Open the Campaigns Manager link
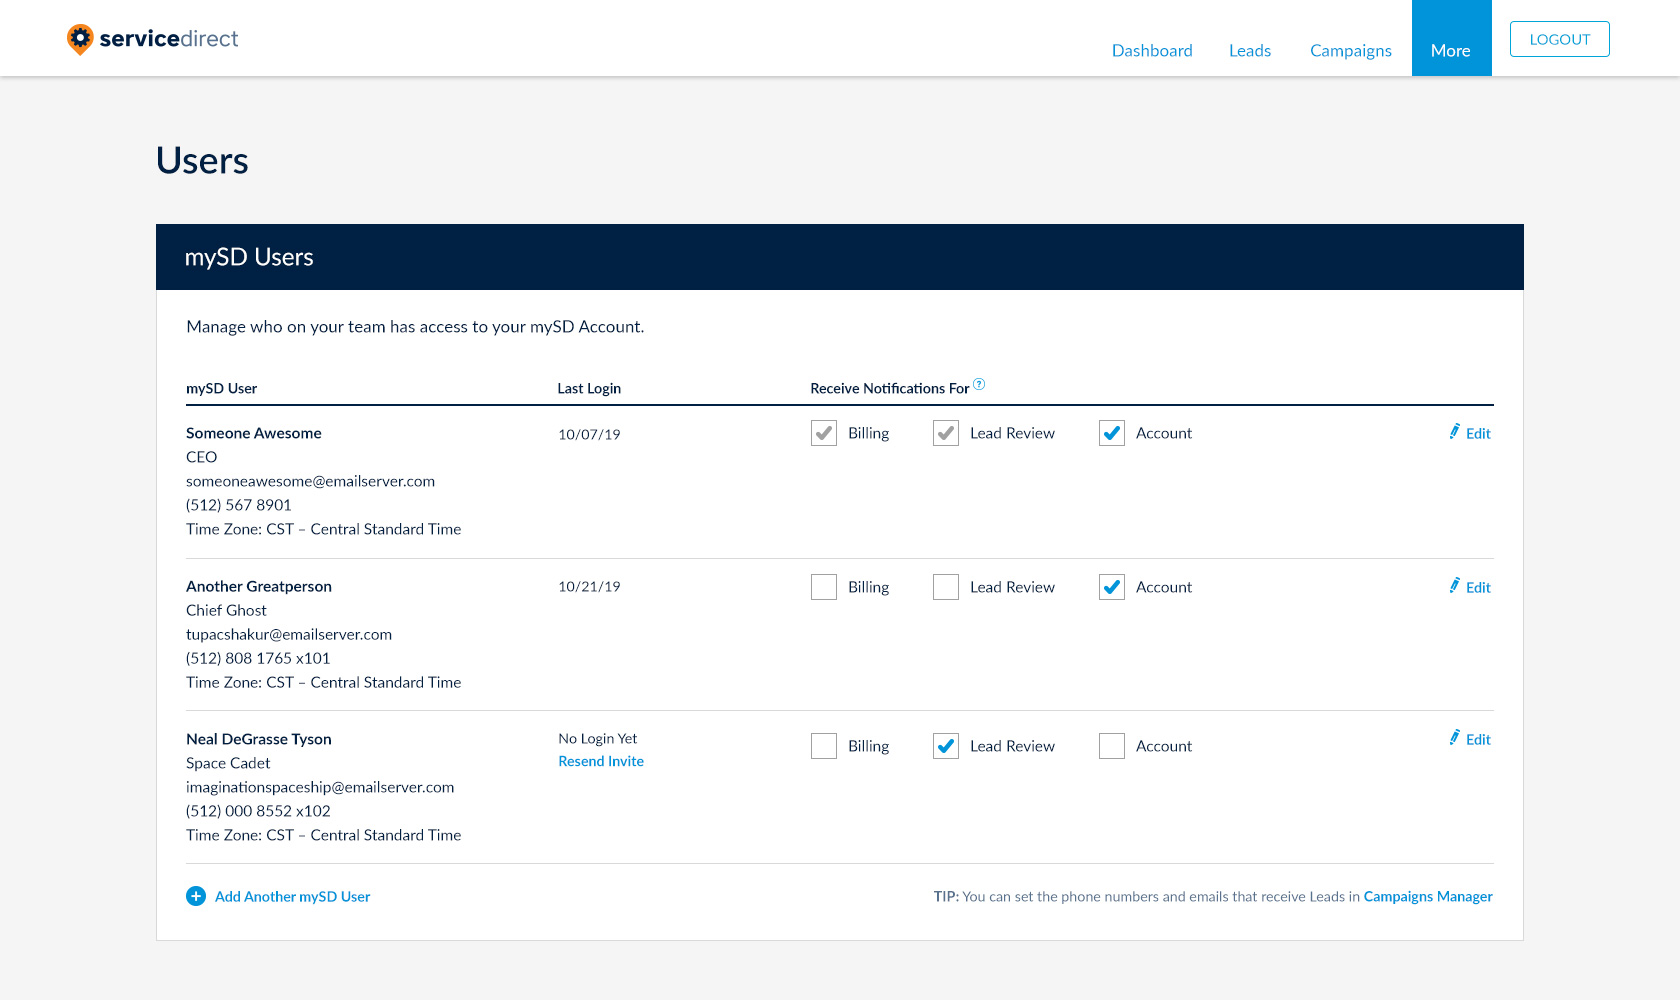 point(1428,896)
